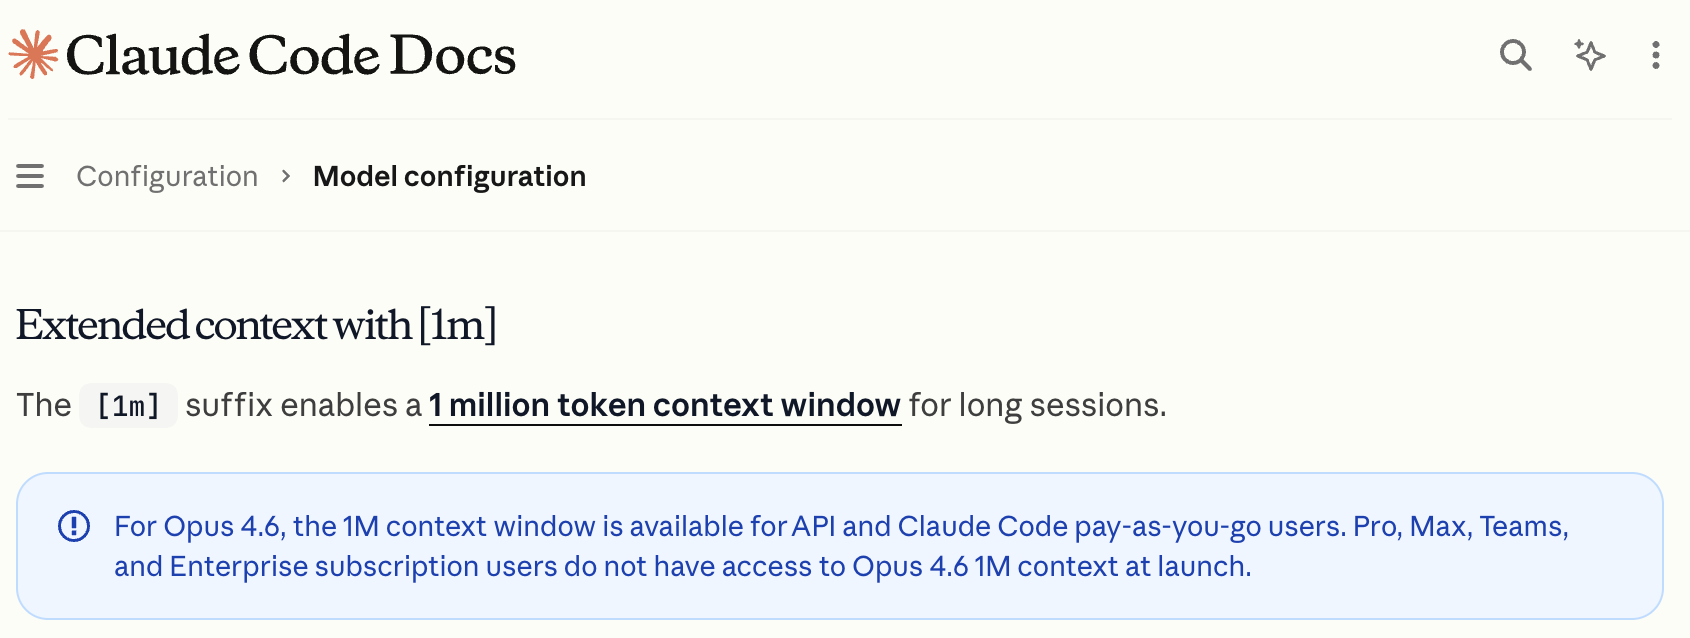1690x638 pixels.
Task: Click "for long sessions." in the paragraph
Action: 1037,405
